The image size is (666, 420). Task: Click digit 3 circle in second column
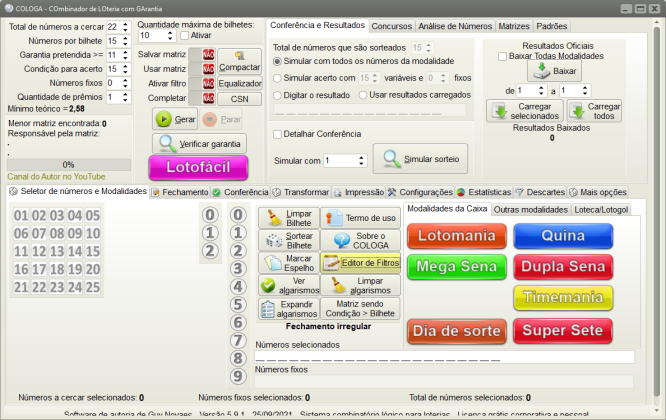[238, 269]
